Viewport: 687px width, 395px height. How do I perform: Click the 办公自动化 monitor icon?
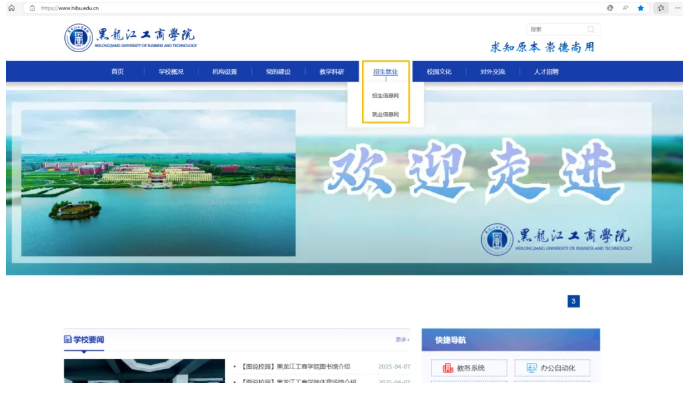coord(531,368)
